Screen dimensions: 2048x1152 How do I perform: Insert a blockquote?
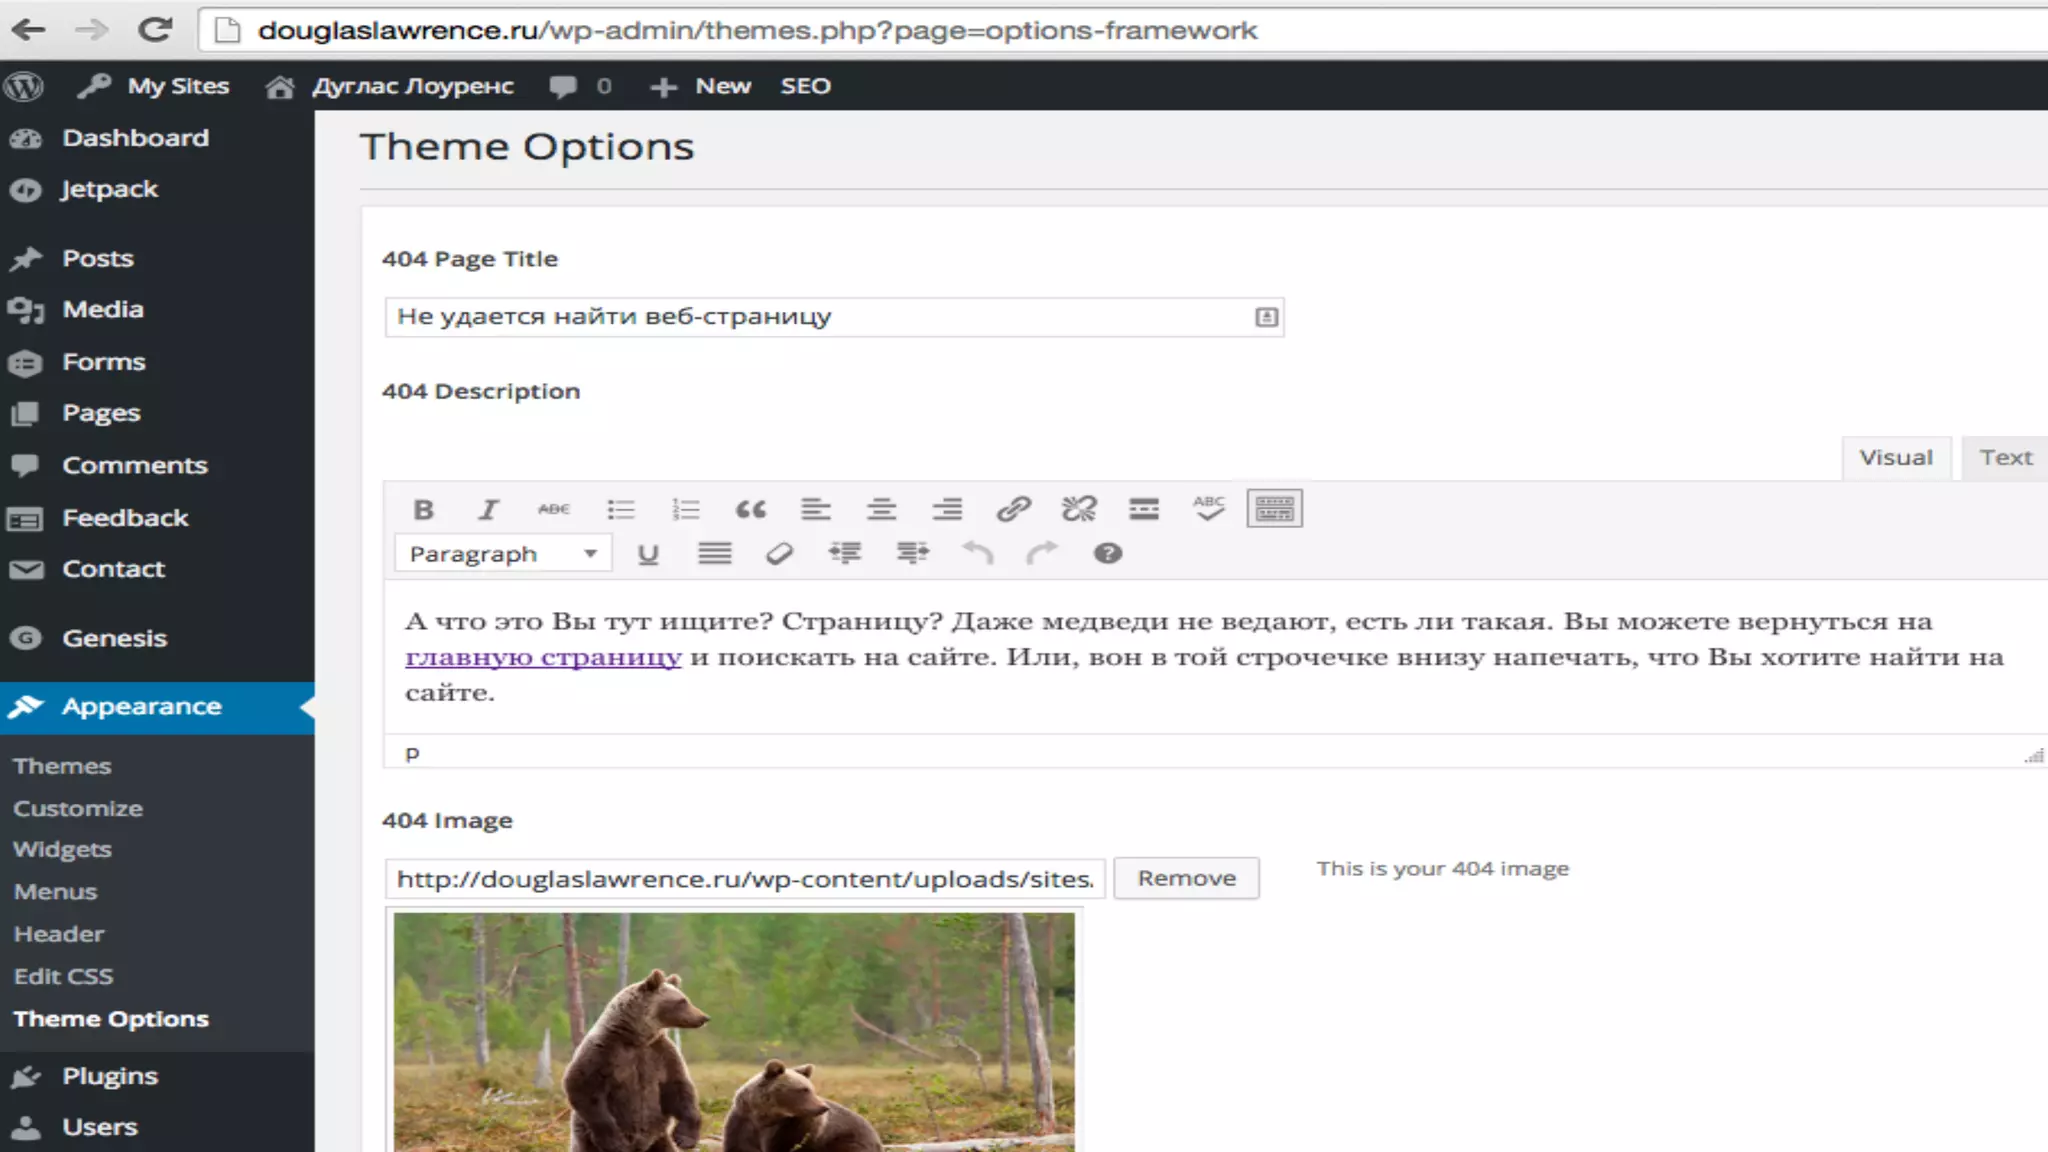(x=750, y=510)
